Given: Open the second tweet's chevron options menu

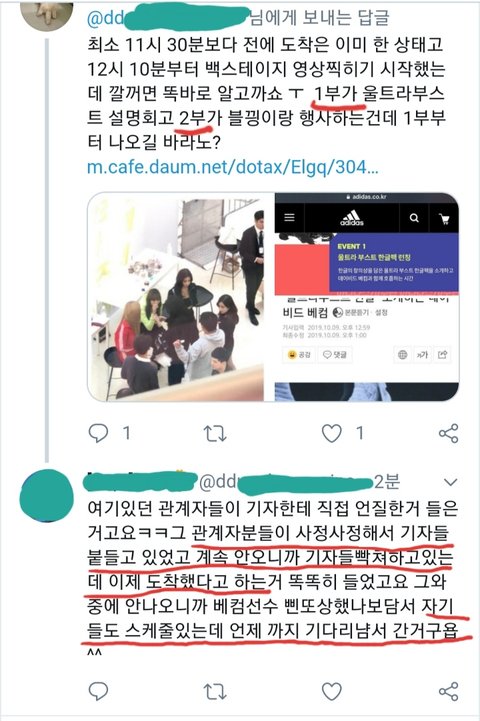Looking at the screenshot, I should (x=451, y=482).
